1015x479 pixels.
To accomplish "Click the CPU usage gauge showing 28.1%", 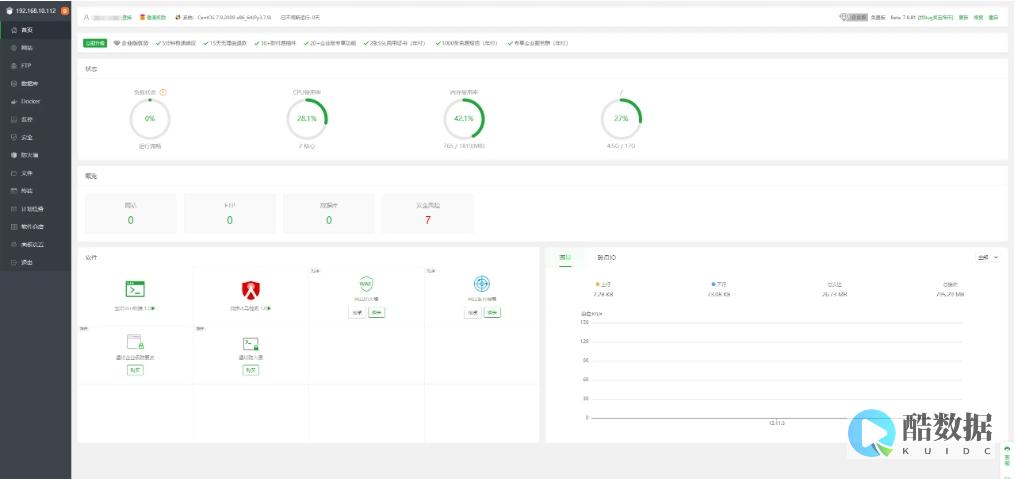I will (307, 119).
